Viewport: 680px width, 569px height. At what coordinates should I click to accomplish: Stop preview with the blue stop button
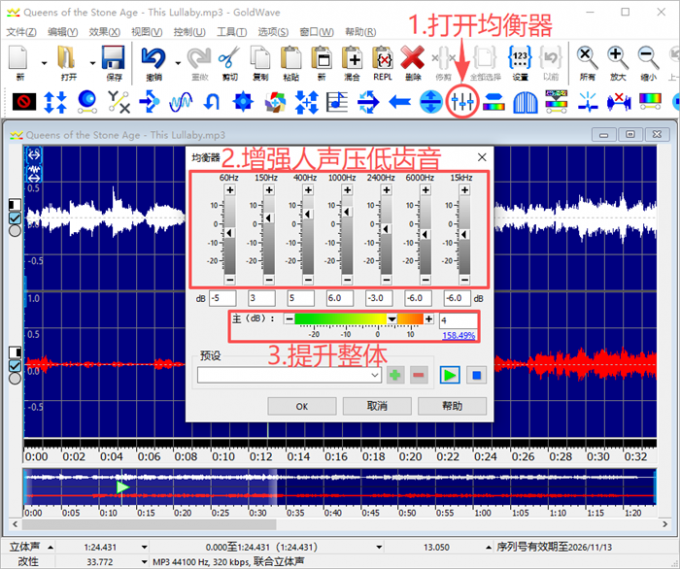click(476, 375)
